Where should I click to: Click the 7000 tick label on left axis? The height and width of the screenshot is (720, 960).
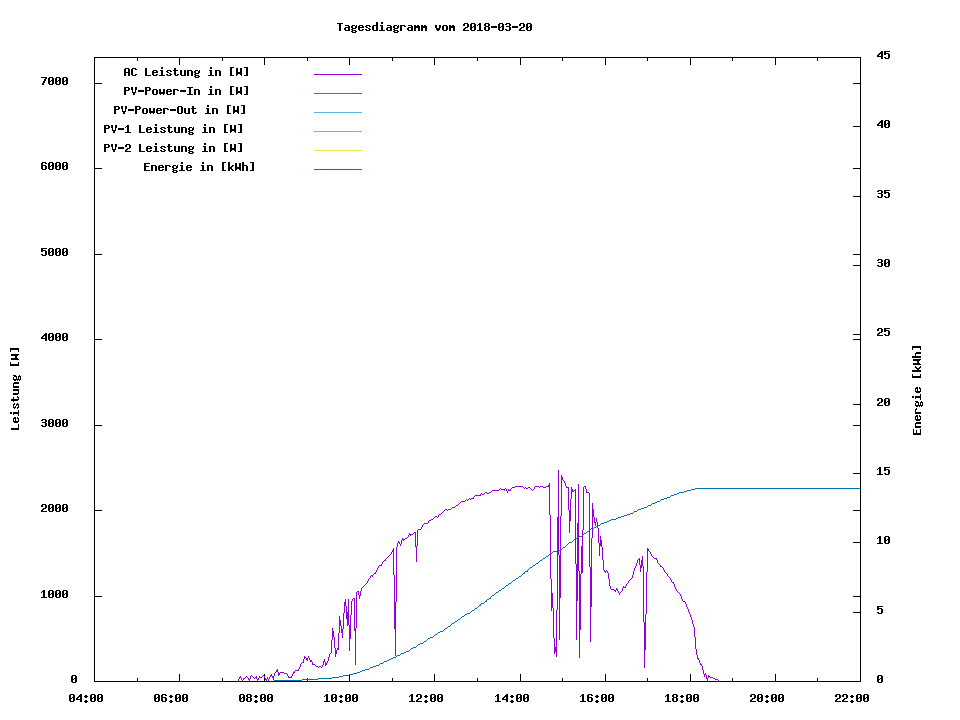click(53, 82)
